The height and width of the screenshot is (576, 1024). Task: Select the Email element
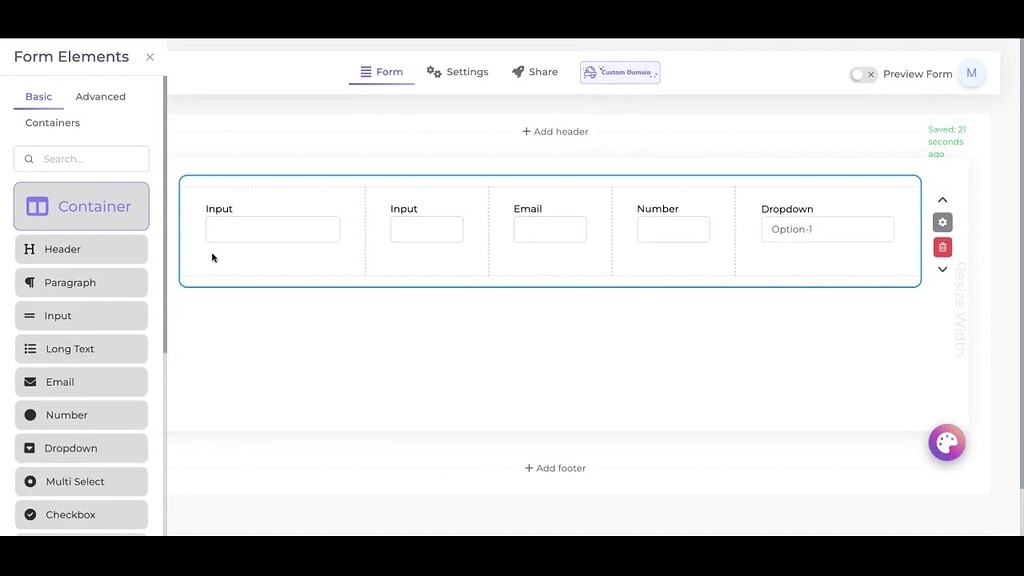tap(80, 381)
